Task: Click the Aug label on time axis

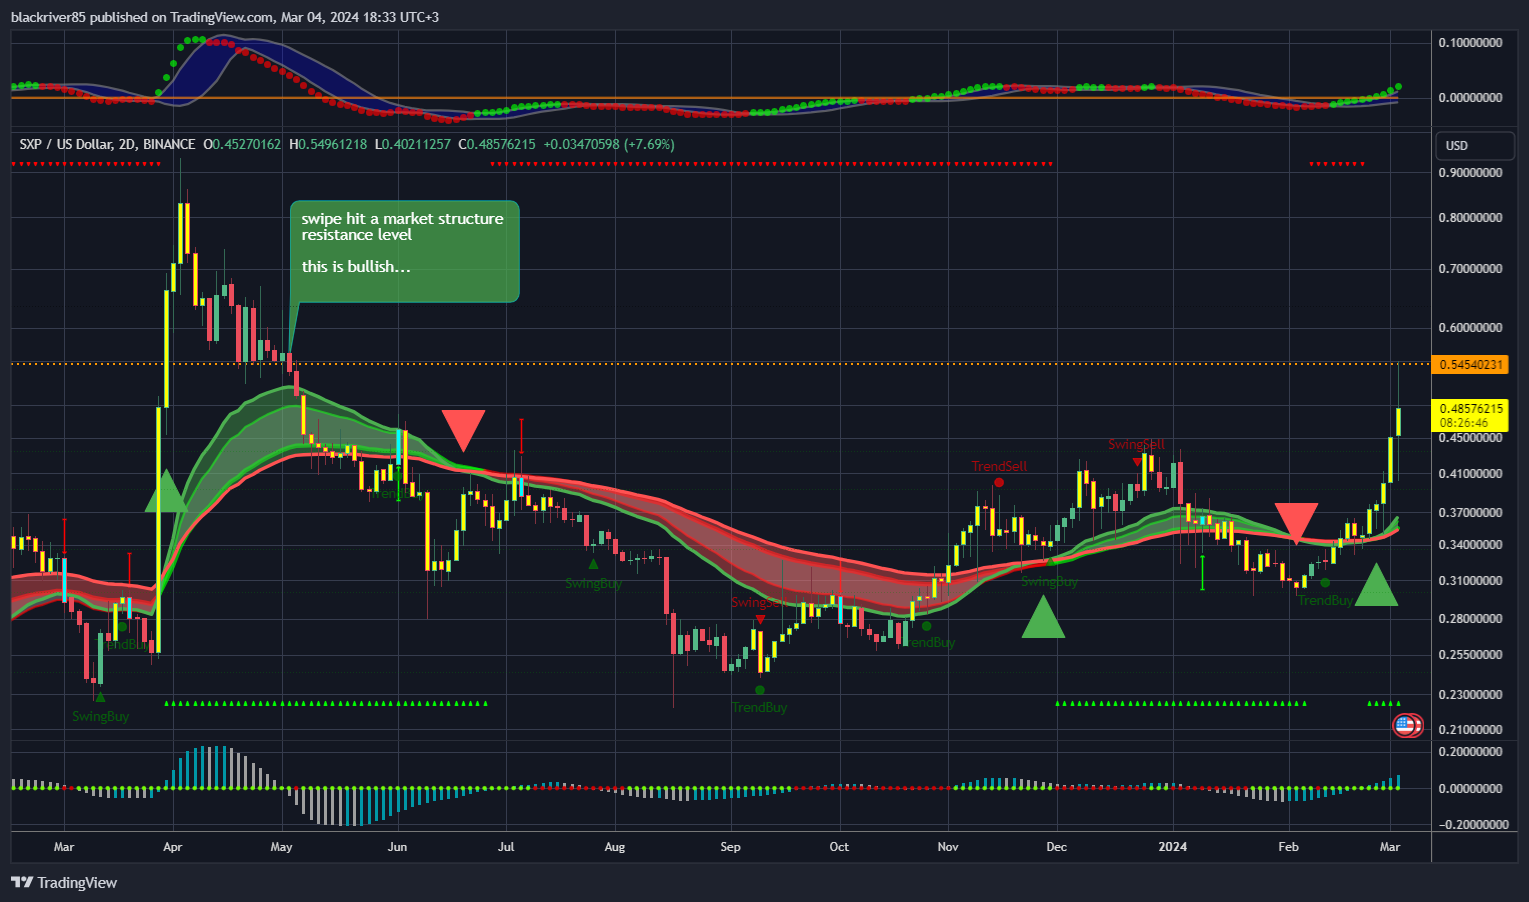Action: [x=614, y=847]
